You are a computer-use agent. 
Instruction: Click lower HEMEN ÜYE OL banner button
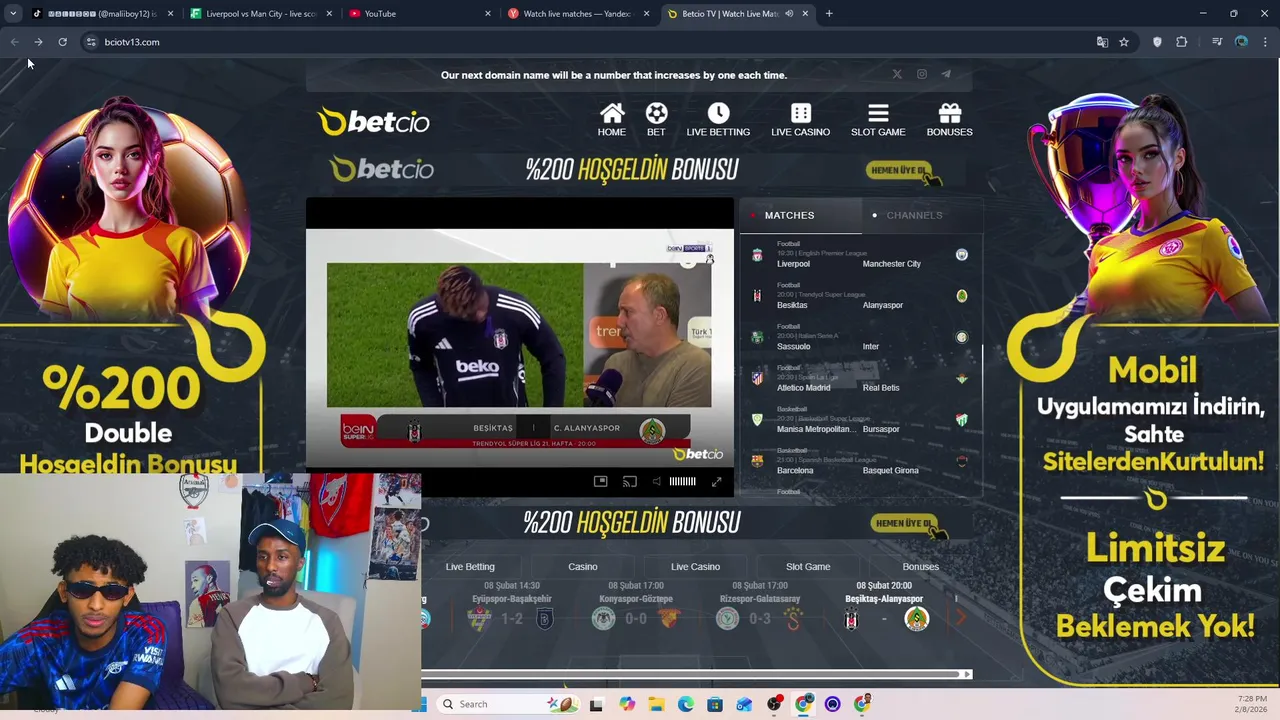[x=906, y=524]
